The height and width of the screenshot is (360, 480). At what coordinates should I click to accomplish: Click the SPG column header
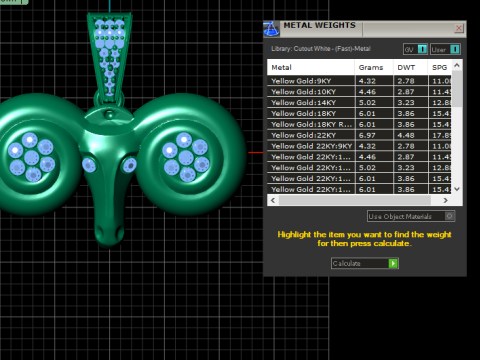tap(440, 67)
